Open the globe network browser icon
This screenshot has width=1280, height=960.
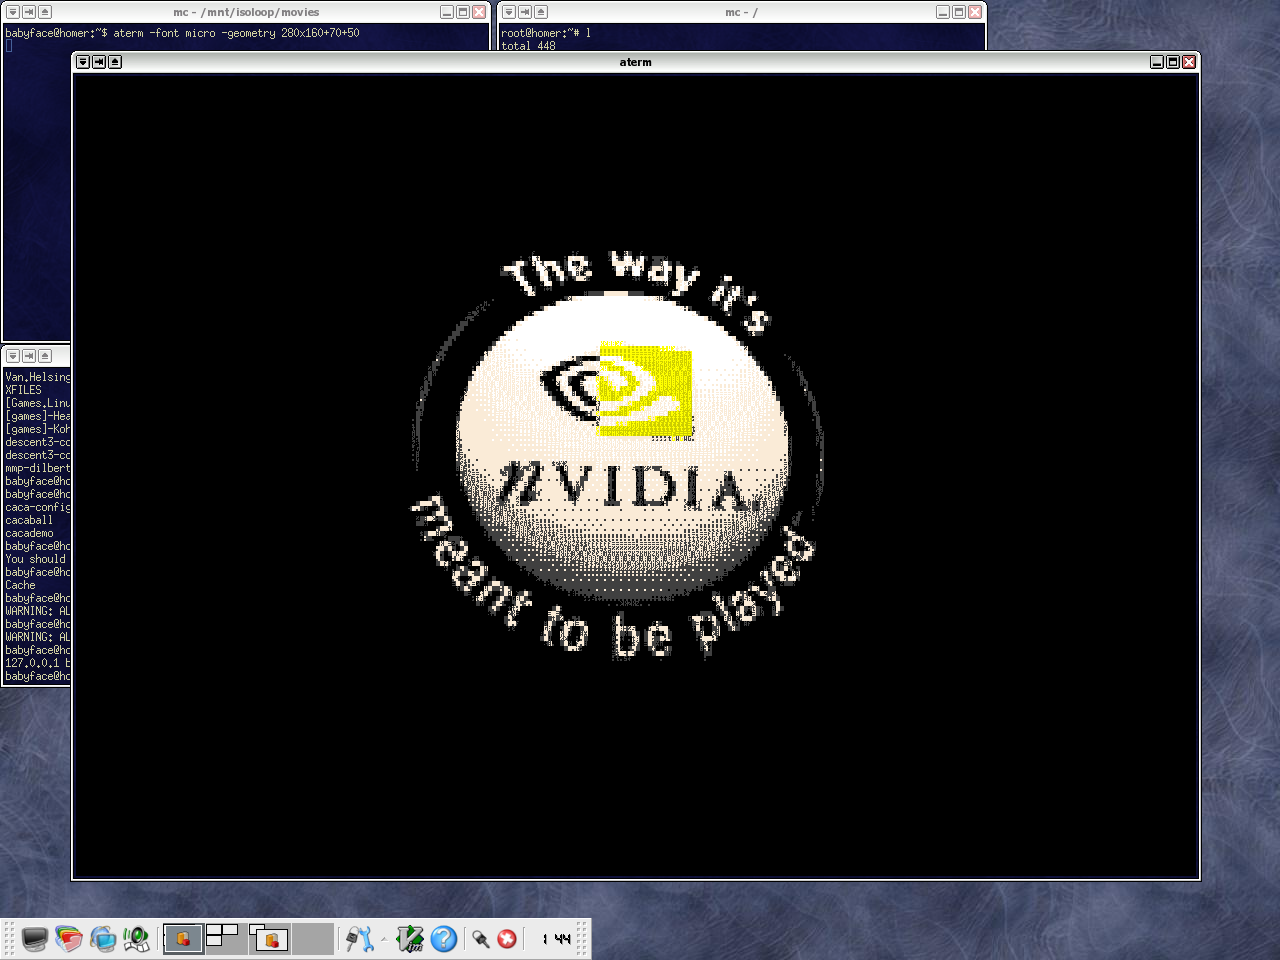102,939
